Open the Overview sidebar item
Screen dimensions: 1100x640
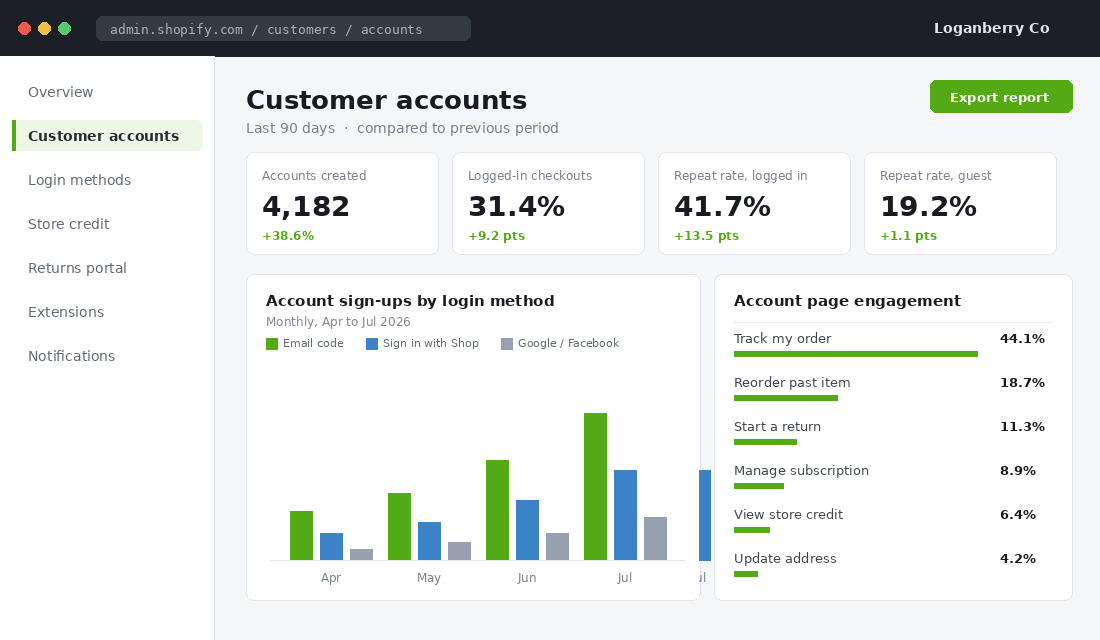60,92
